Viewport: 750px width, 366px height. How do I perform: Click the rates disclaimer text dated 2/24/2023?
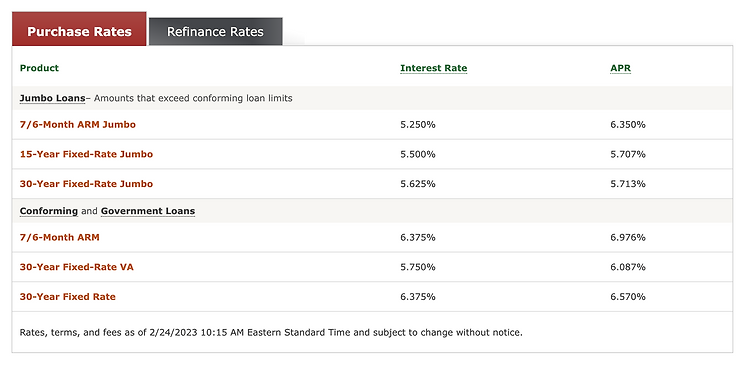tap(271, 333)
